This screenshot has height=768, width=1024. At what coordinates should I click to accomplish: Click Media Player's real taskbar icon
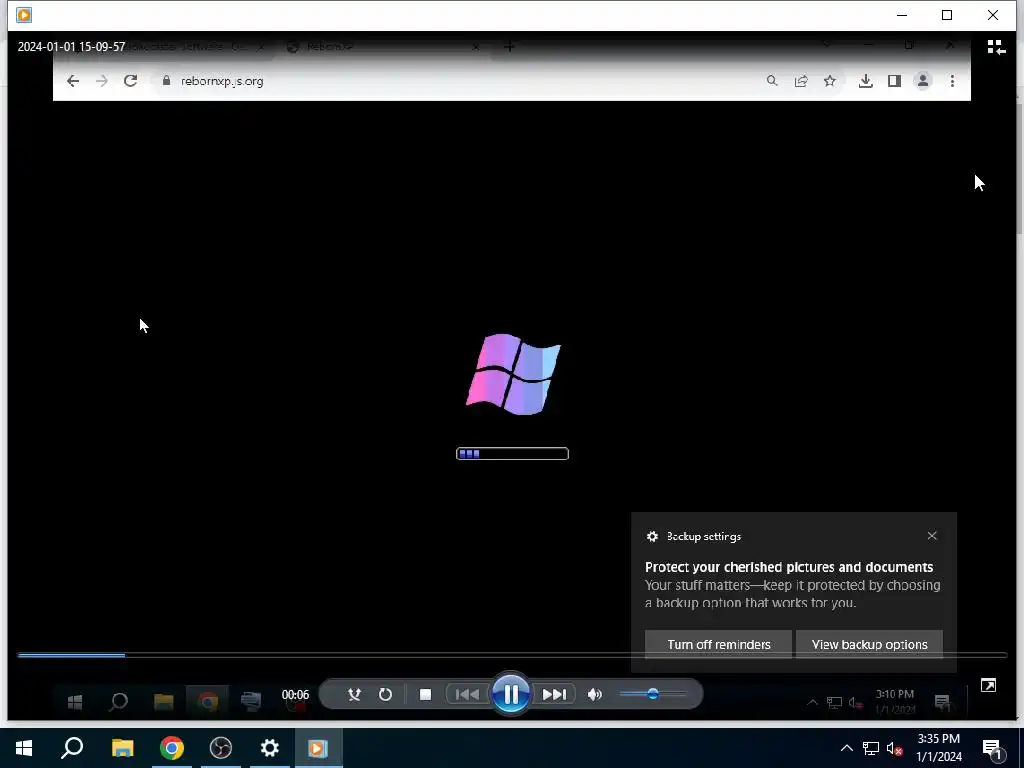(318, 748)
